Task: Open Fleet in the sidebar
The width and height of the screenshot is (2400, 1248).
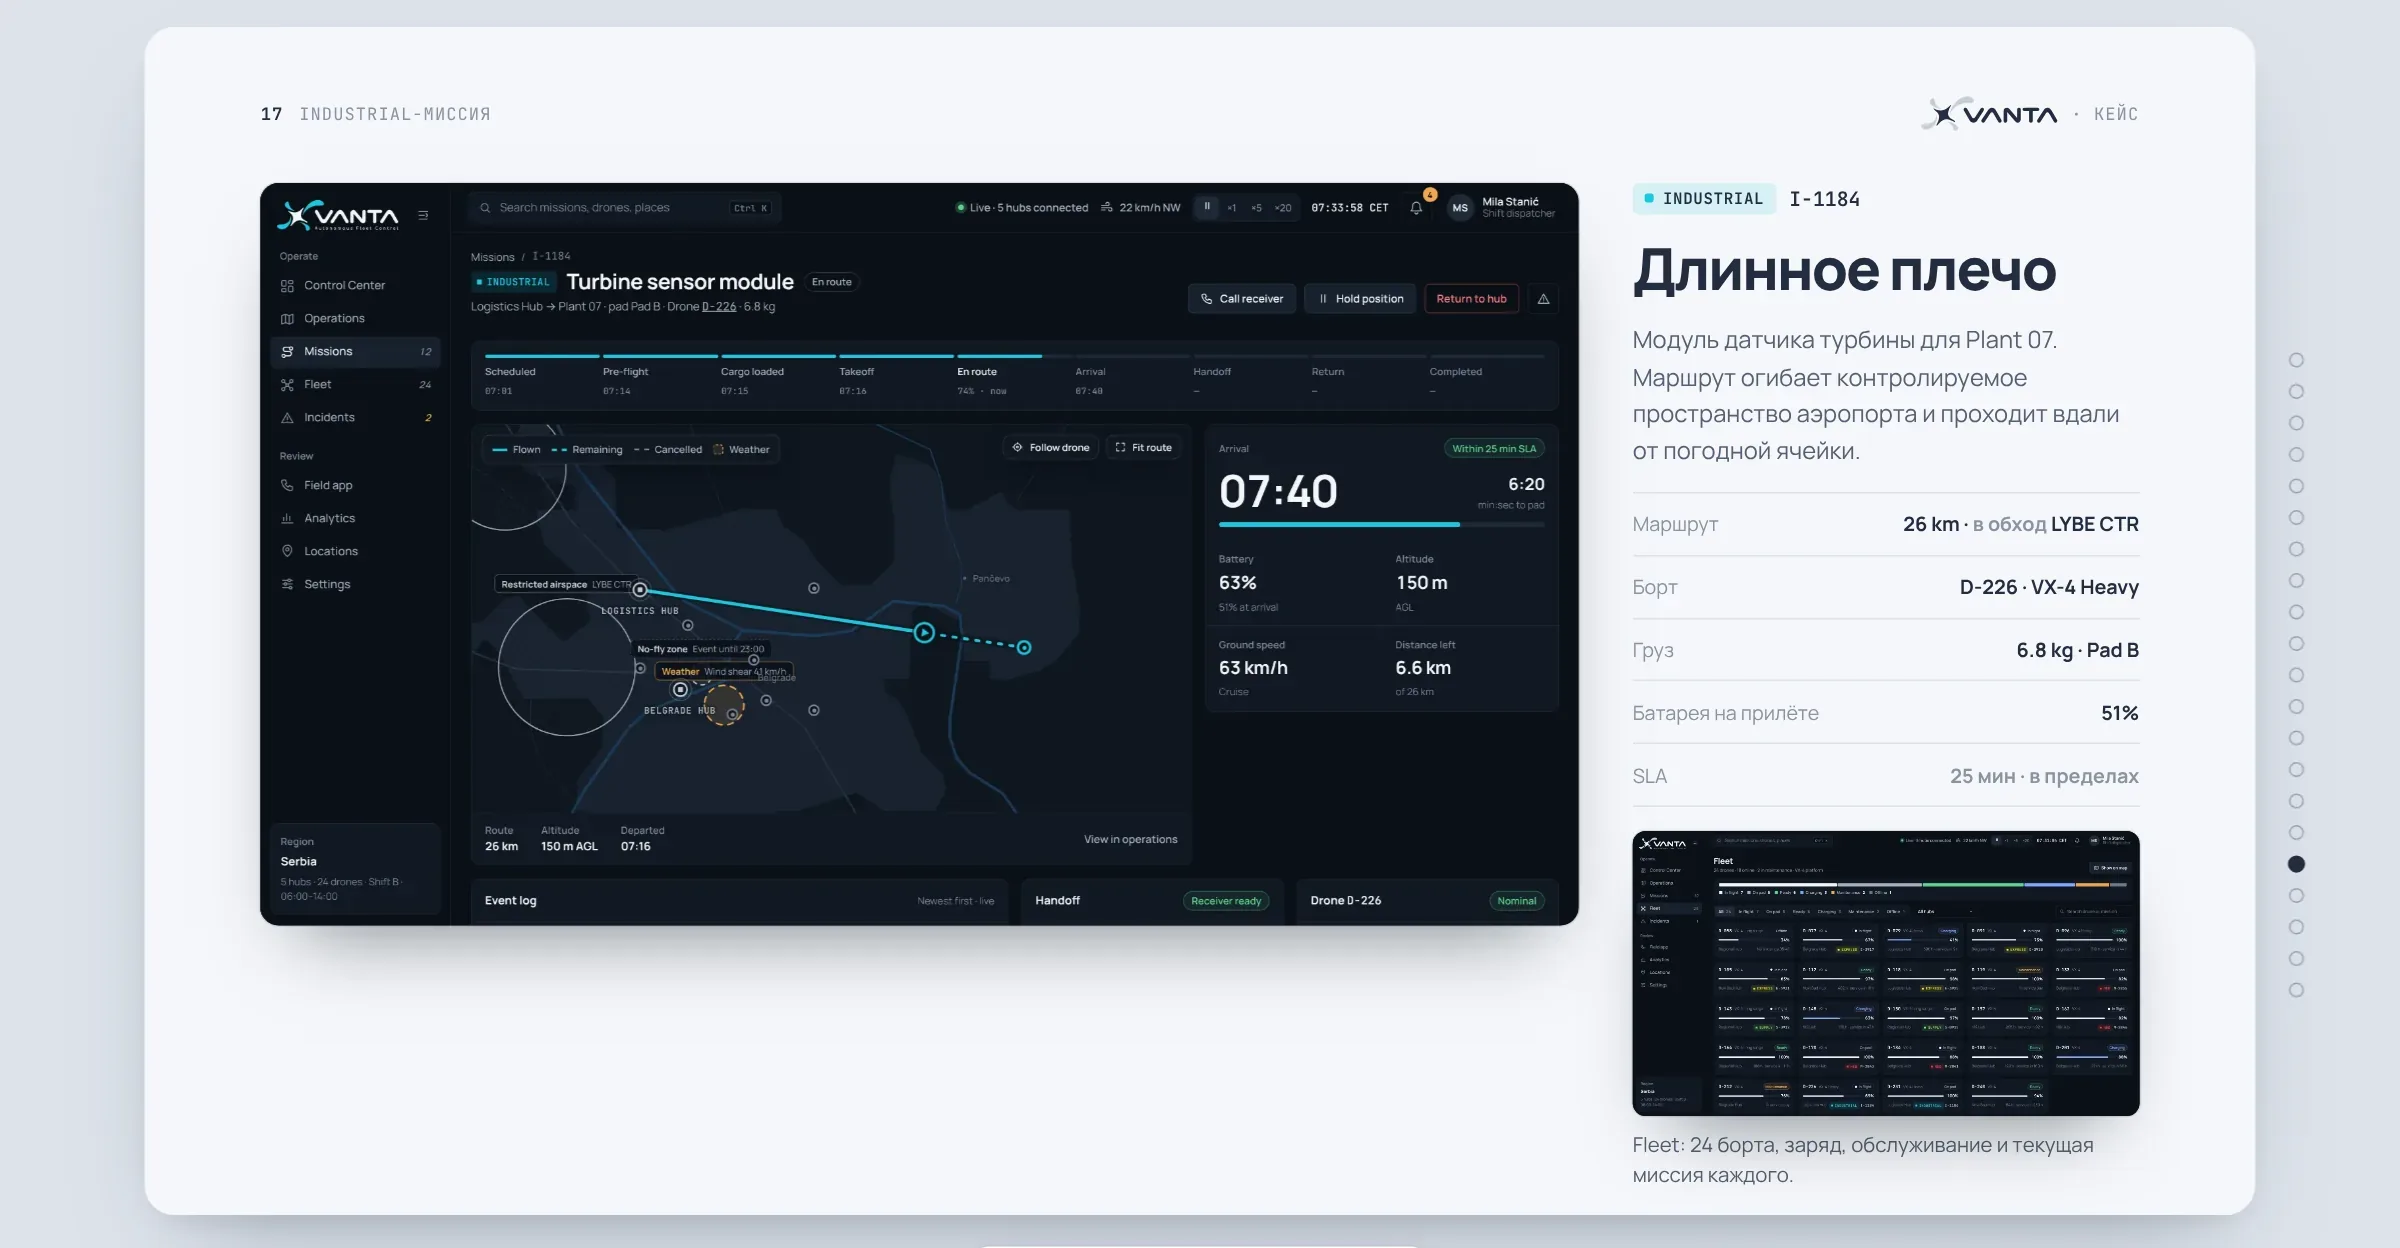Action: click(355, 385)
